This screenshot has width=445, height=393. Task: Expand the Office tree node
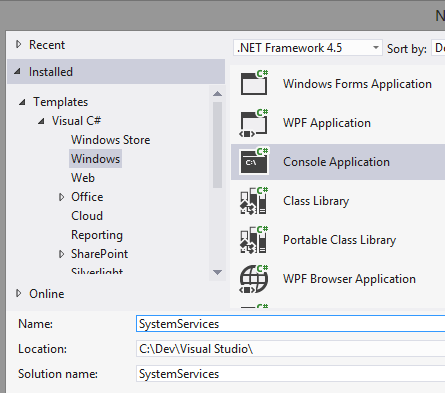[x=61, y=197]
